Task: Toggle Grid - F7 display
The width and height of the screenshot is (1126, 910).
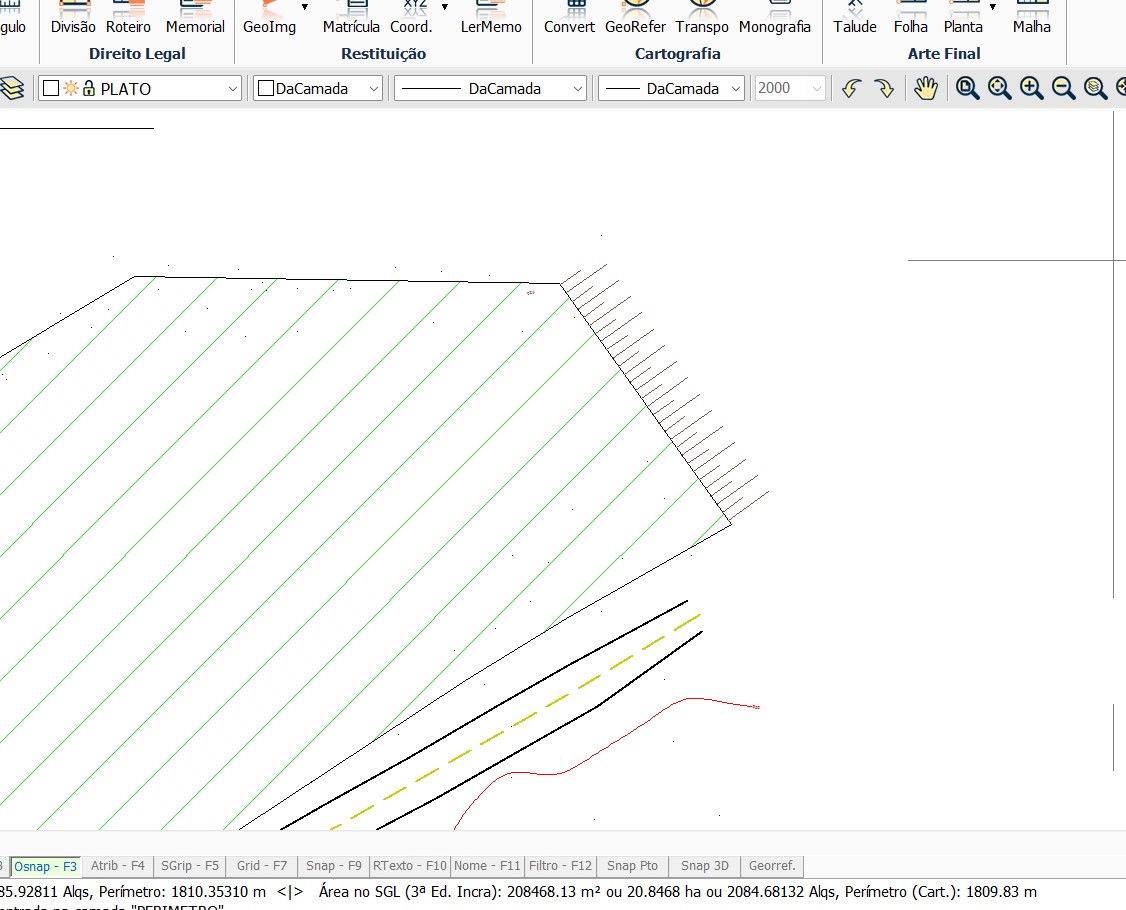Action: pos(262,866)
